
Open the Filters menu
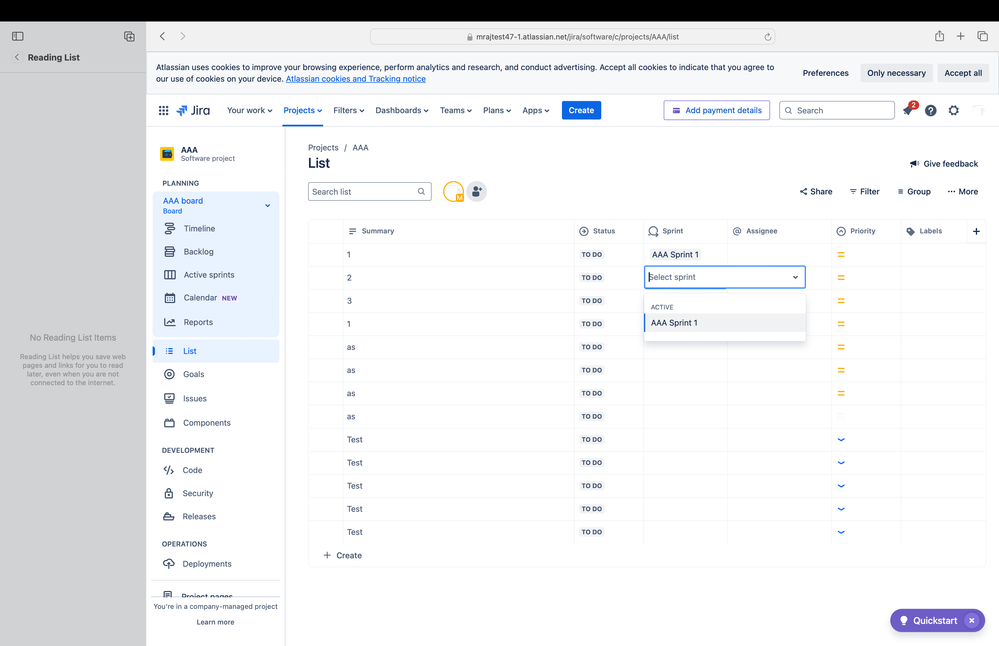[x=349, y=110]
